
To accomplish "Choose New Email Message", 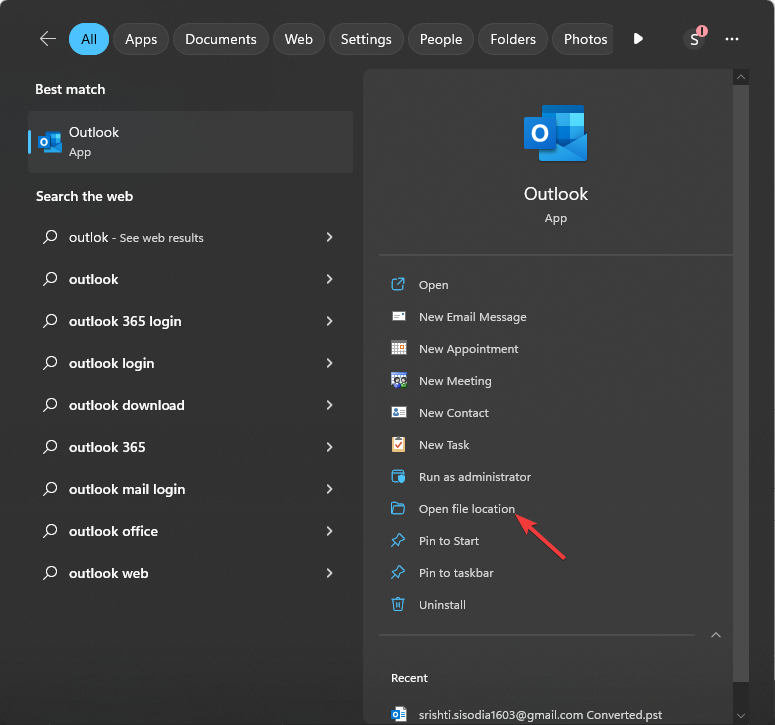I will pyautogui.click(x=473, y=317).
